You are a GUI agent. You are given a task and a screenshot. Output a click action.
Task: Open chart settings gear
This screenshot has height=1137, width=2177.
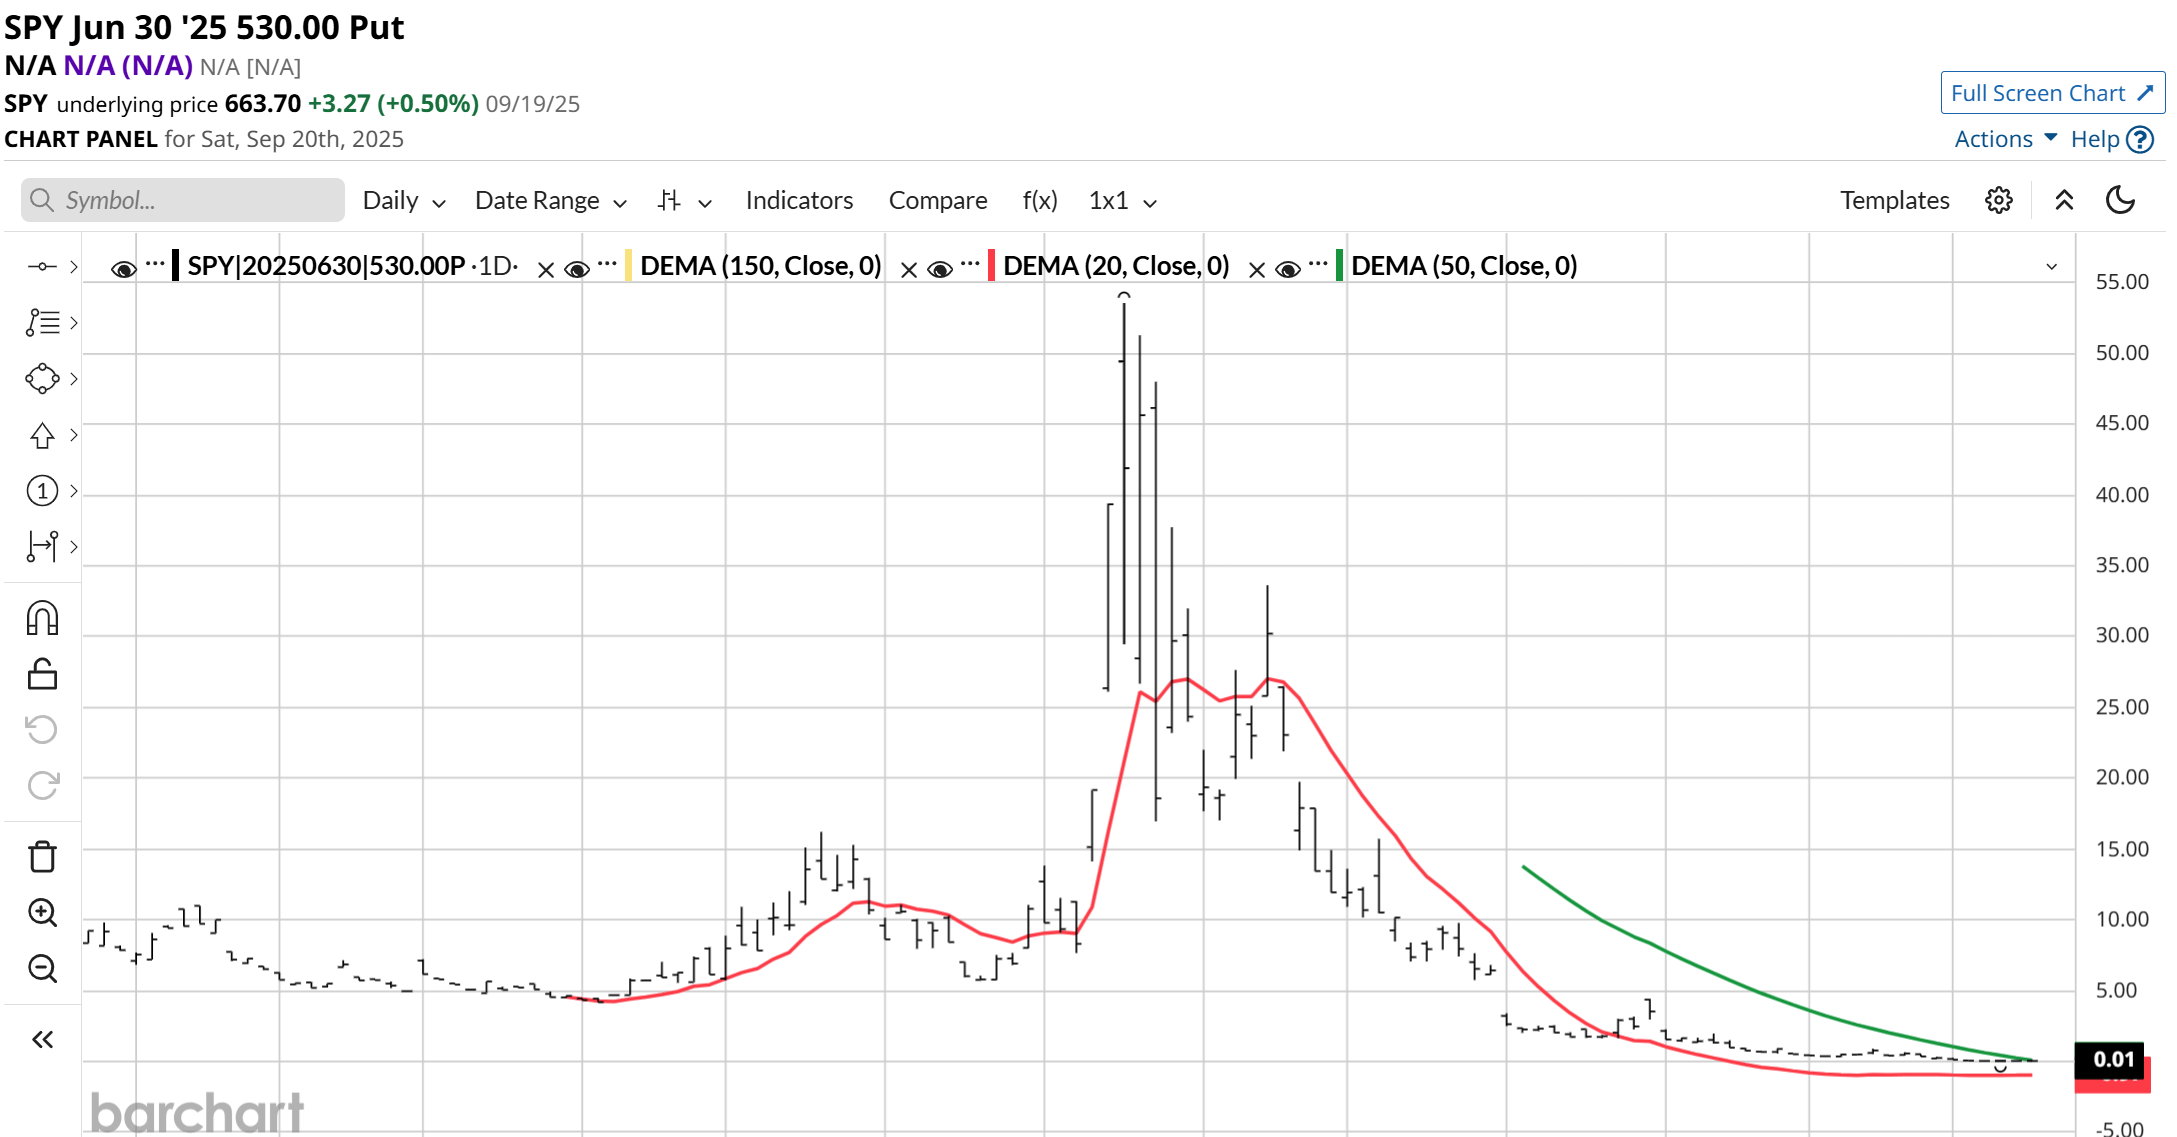(1998, 200)
